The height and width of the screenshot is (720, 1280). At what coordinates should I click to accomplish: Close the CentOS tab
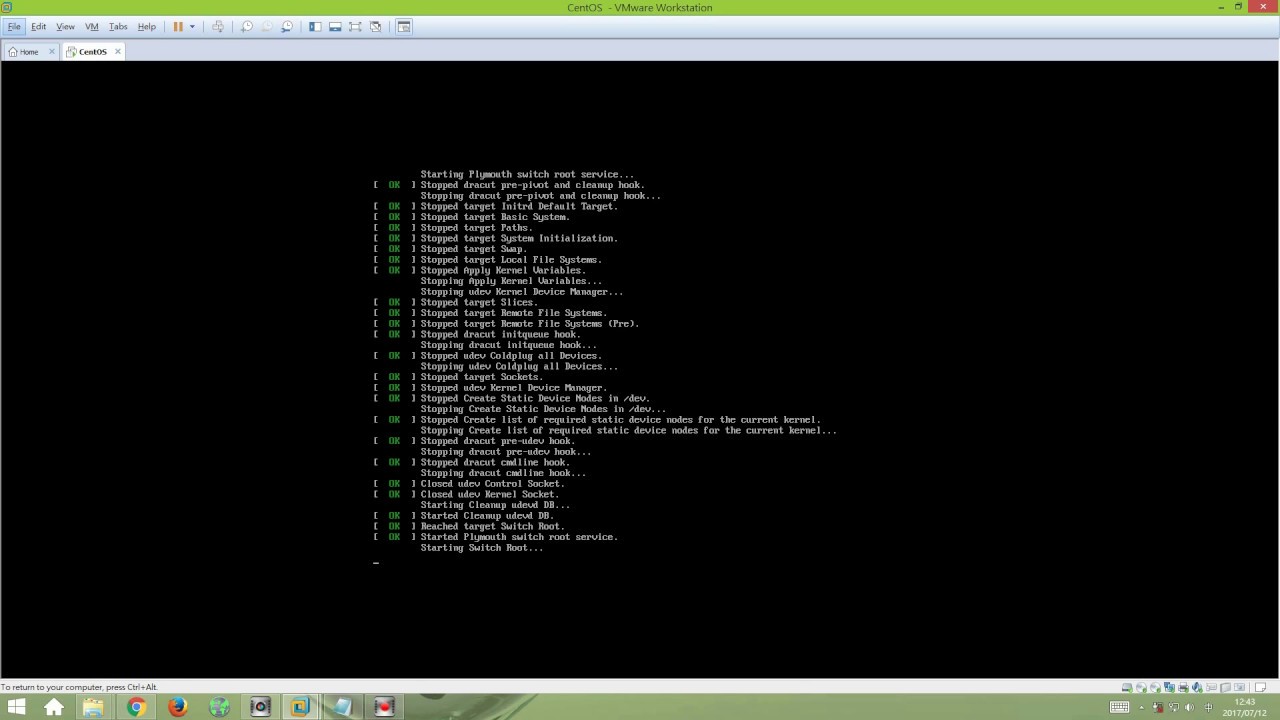[x=117, y=52]
